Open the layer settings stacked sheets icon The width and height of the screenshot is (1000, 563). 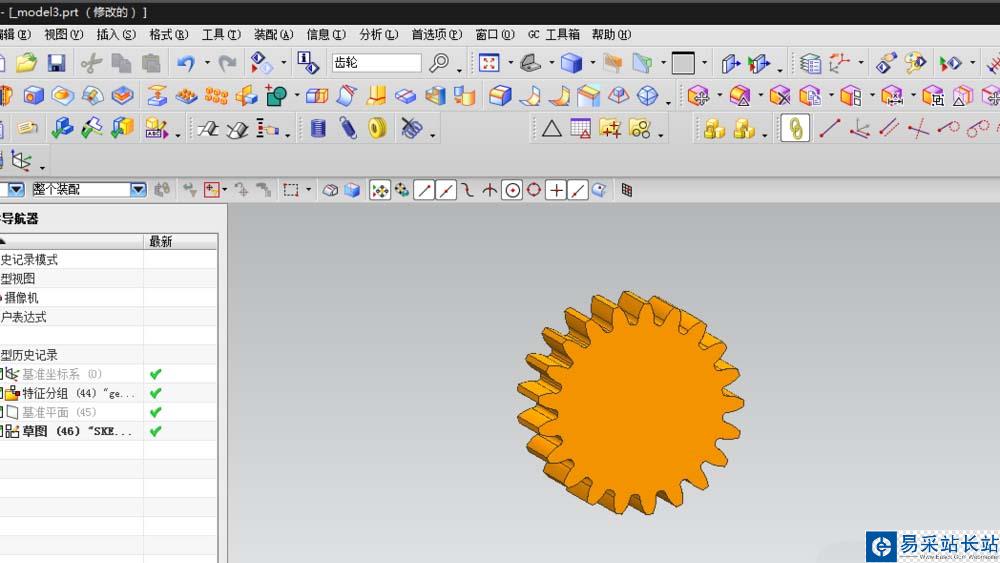810,63
